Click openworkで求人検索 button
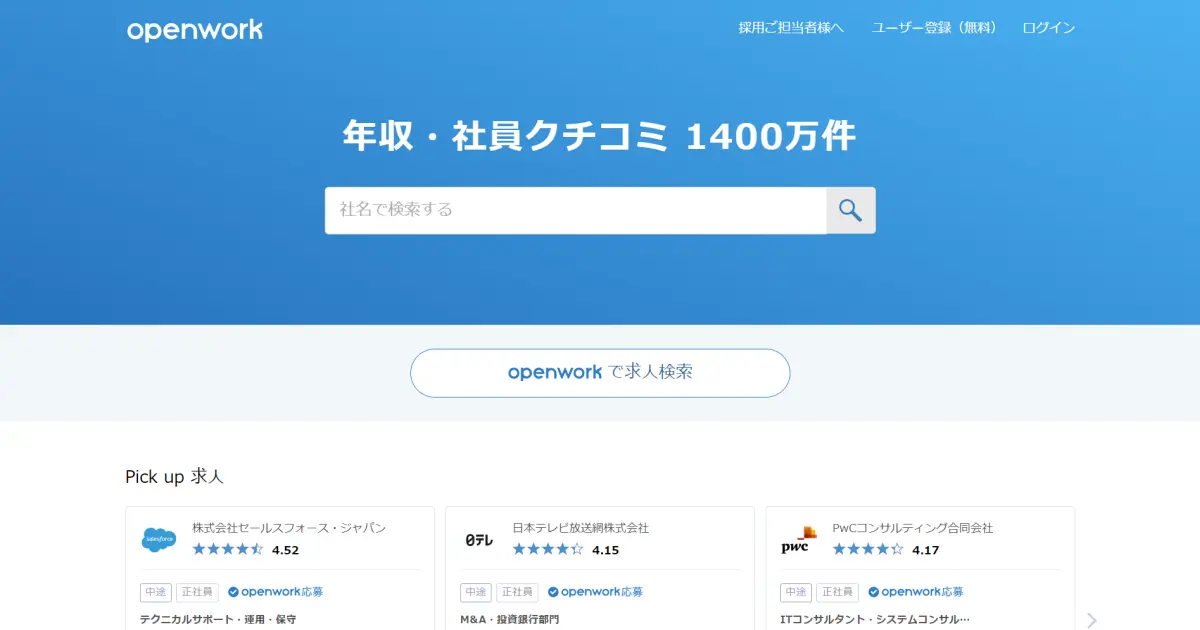Viewport: 1200px width, 630px height. tap(600, 373)
